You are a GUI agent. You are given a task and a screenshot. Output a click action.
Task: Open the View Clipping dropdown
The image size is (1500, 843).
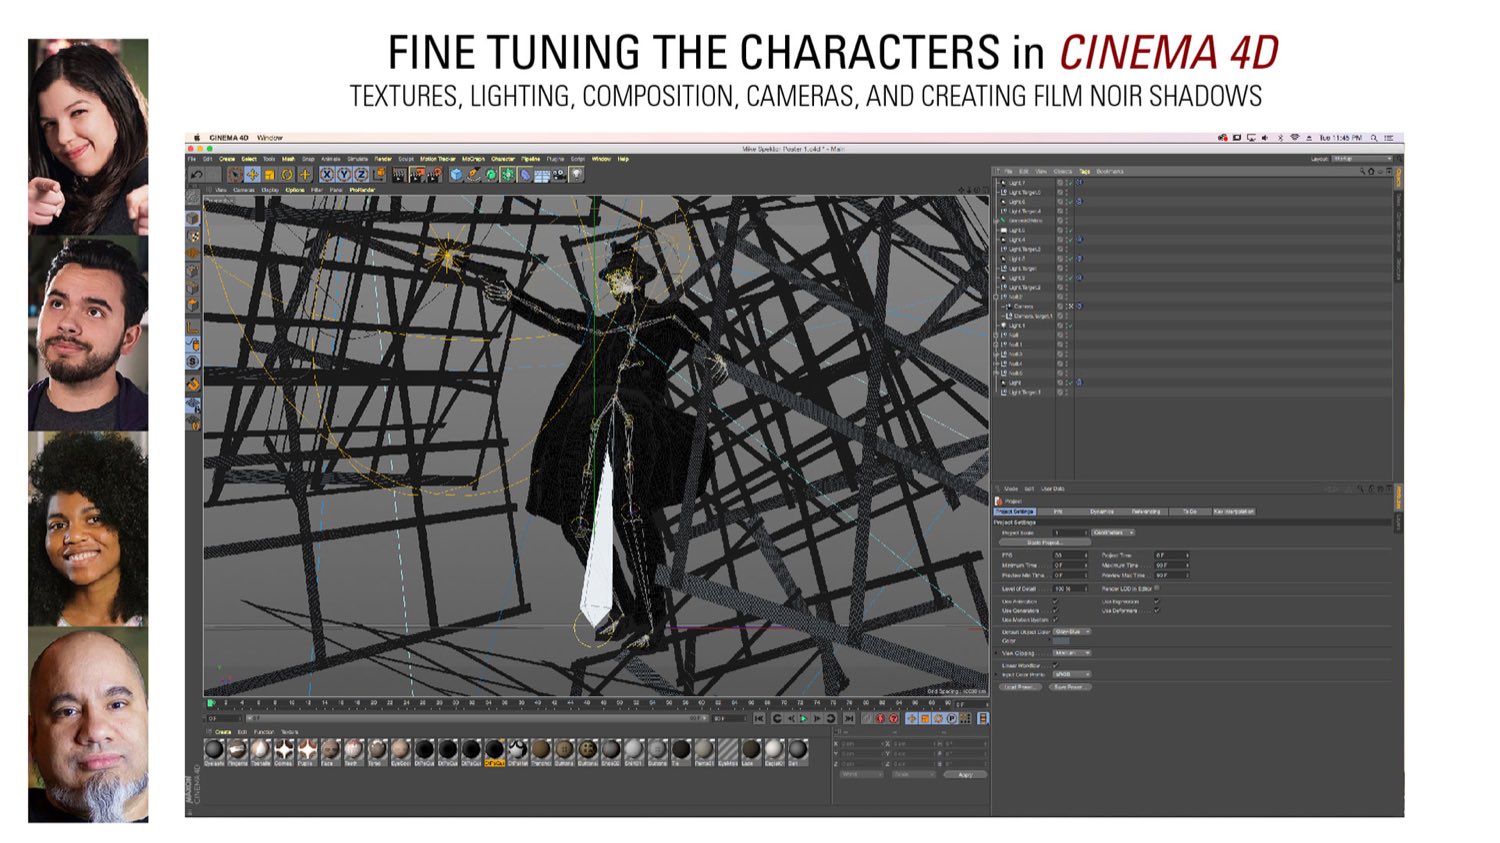coord(1072,653)
